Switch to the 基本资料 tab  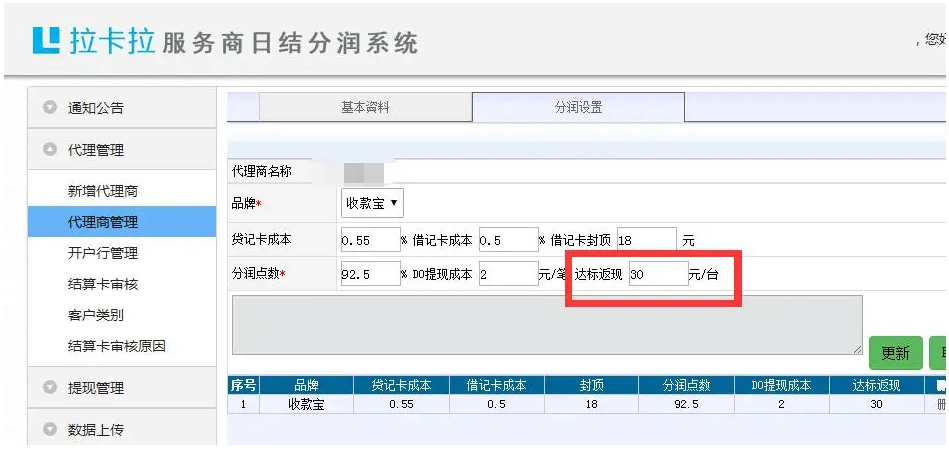[365, 108]
